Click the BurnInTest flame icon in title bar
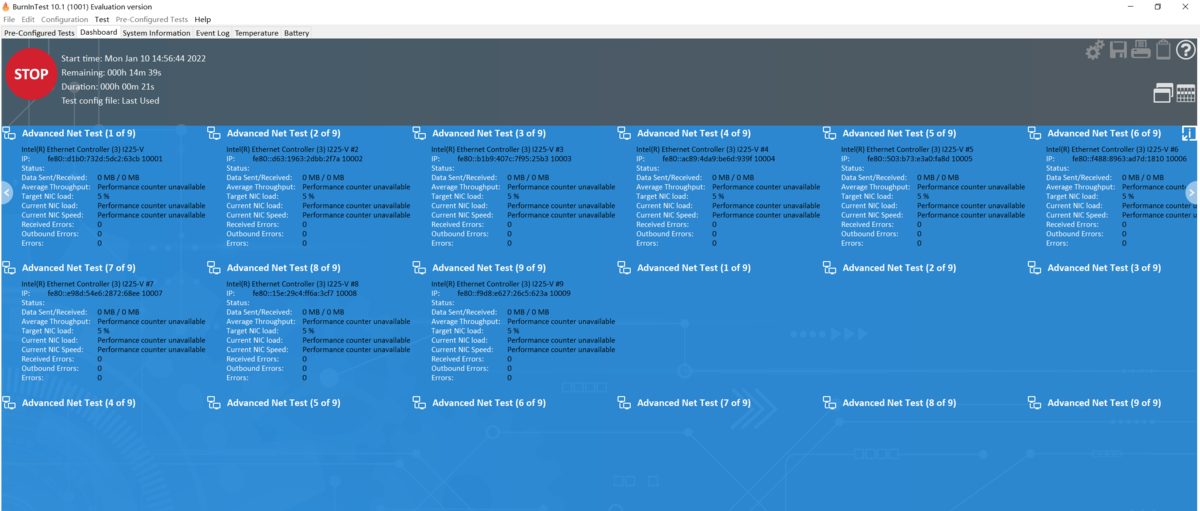 point(6,6)
